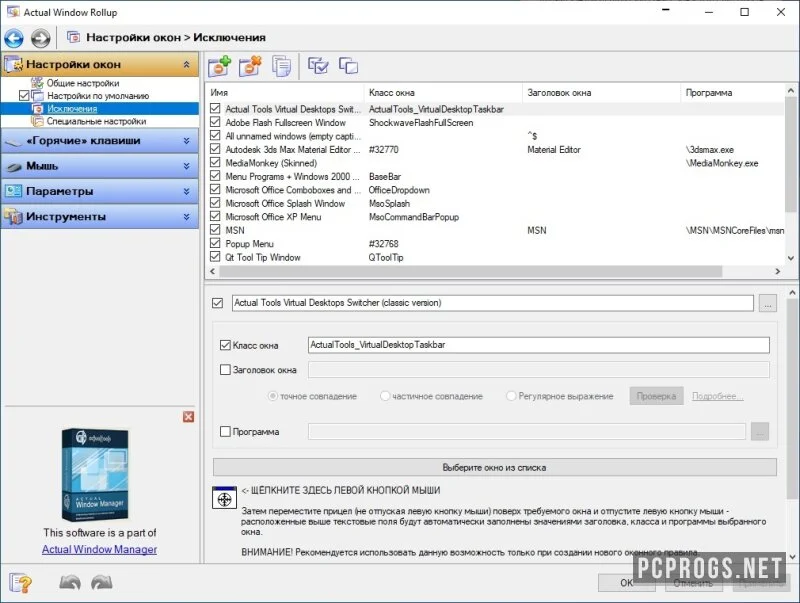
Task: Select the Регулярное выражение radio button
Action: 511,396
